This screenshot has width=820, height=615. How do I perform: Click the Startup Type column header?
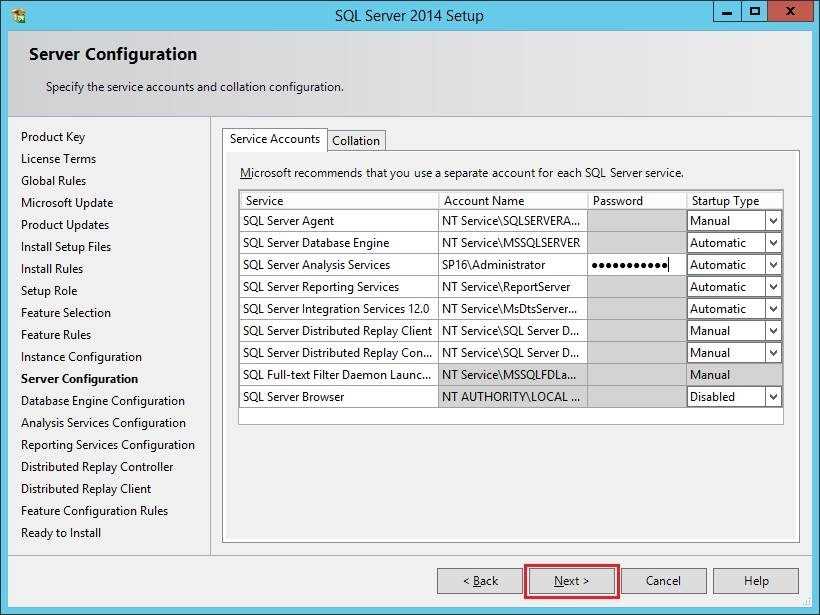coord(734,201)
